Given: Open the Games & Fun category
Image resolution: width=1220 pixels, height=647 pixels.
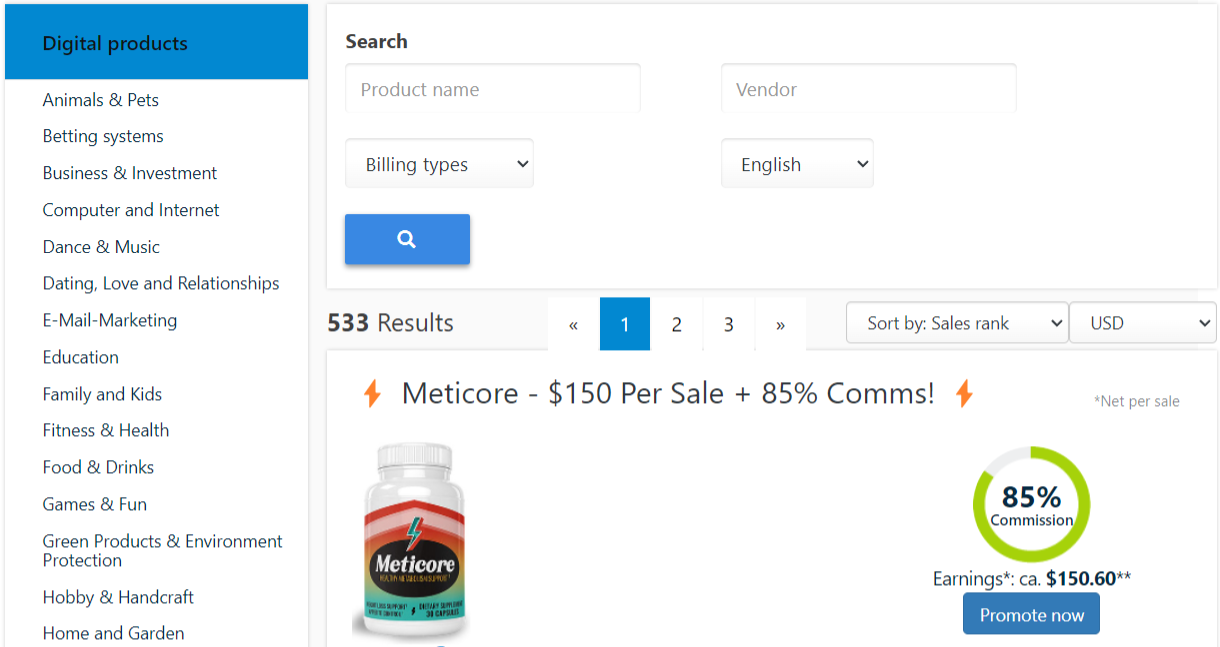Looking at the screenshot, I should click(x=95, y=504).
